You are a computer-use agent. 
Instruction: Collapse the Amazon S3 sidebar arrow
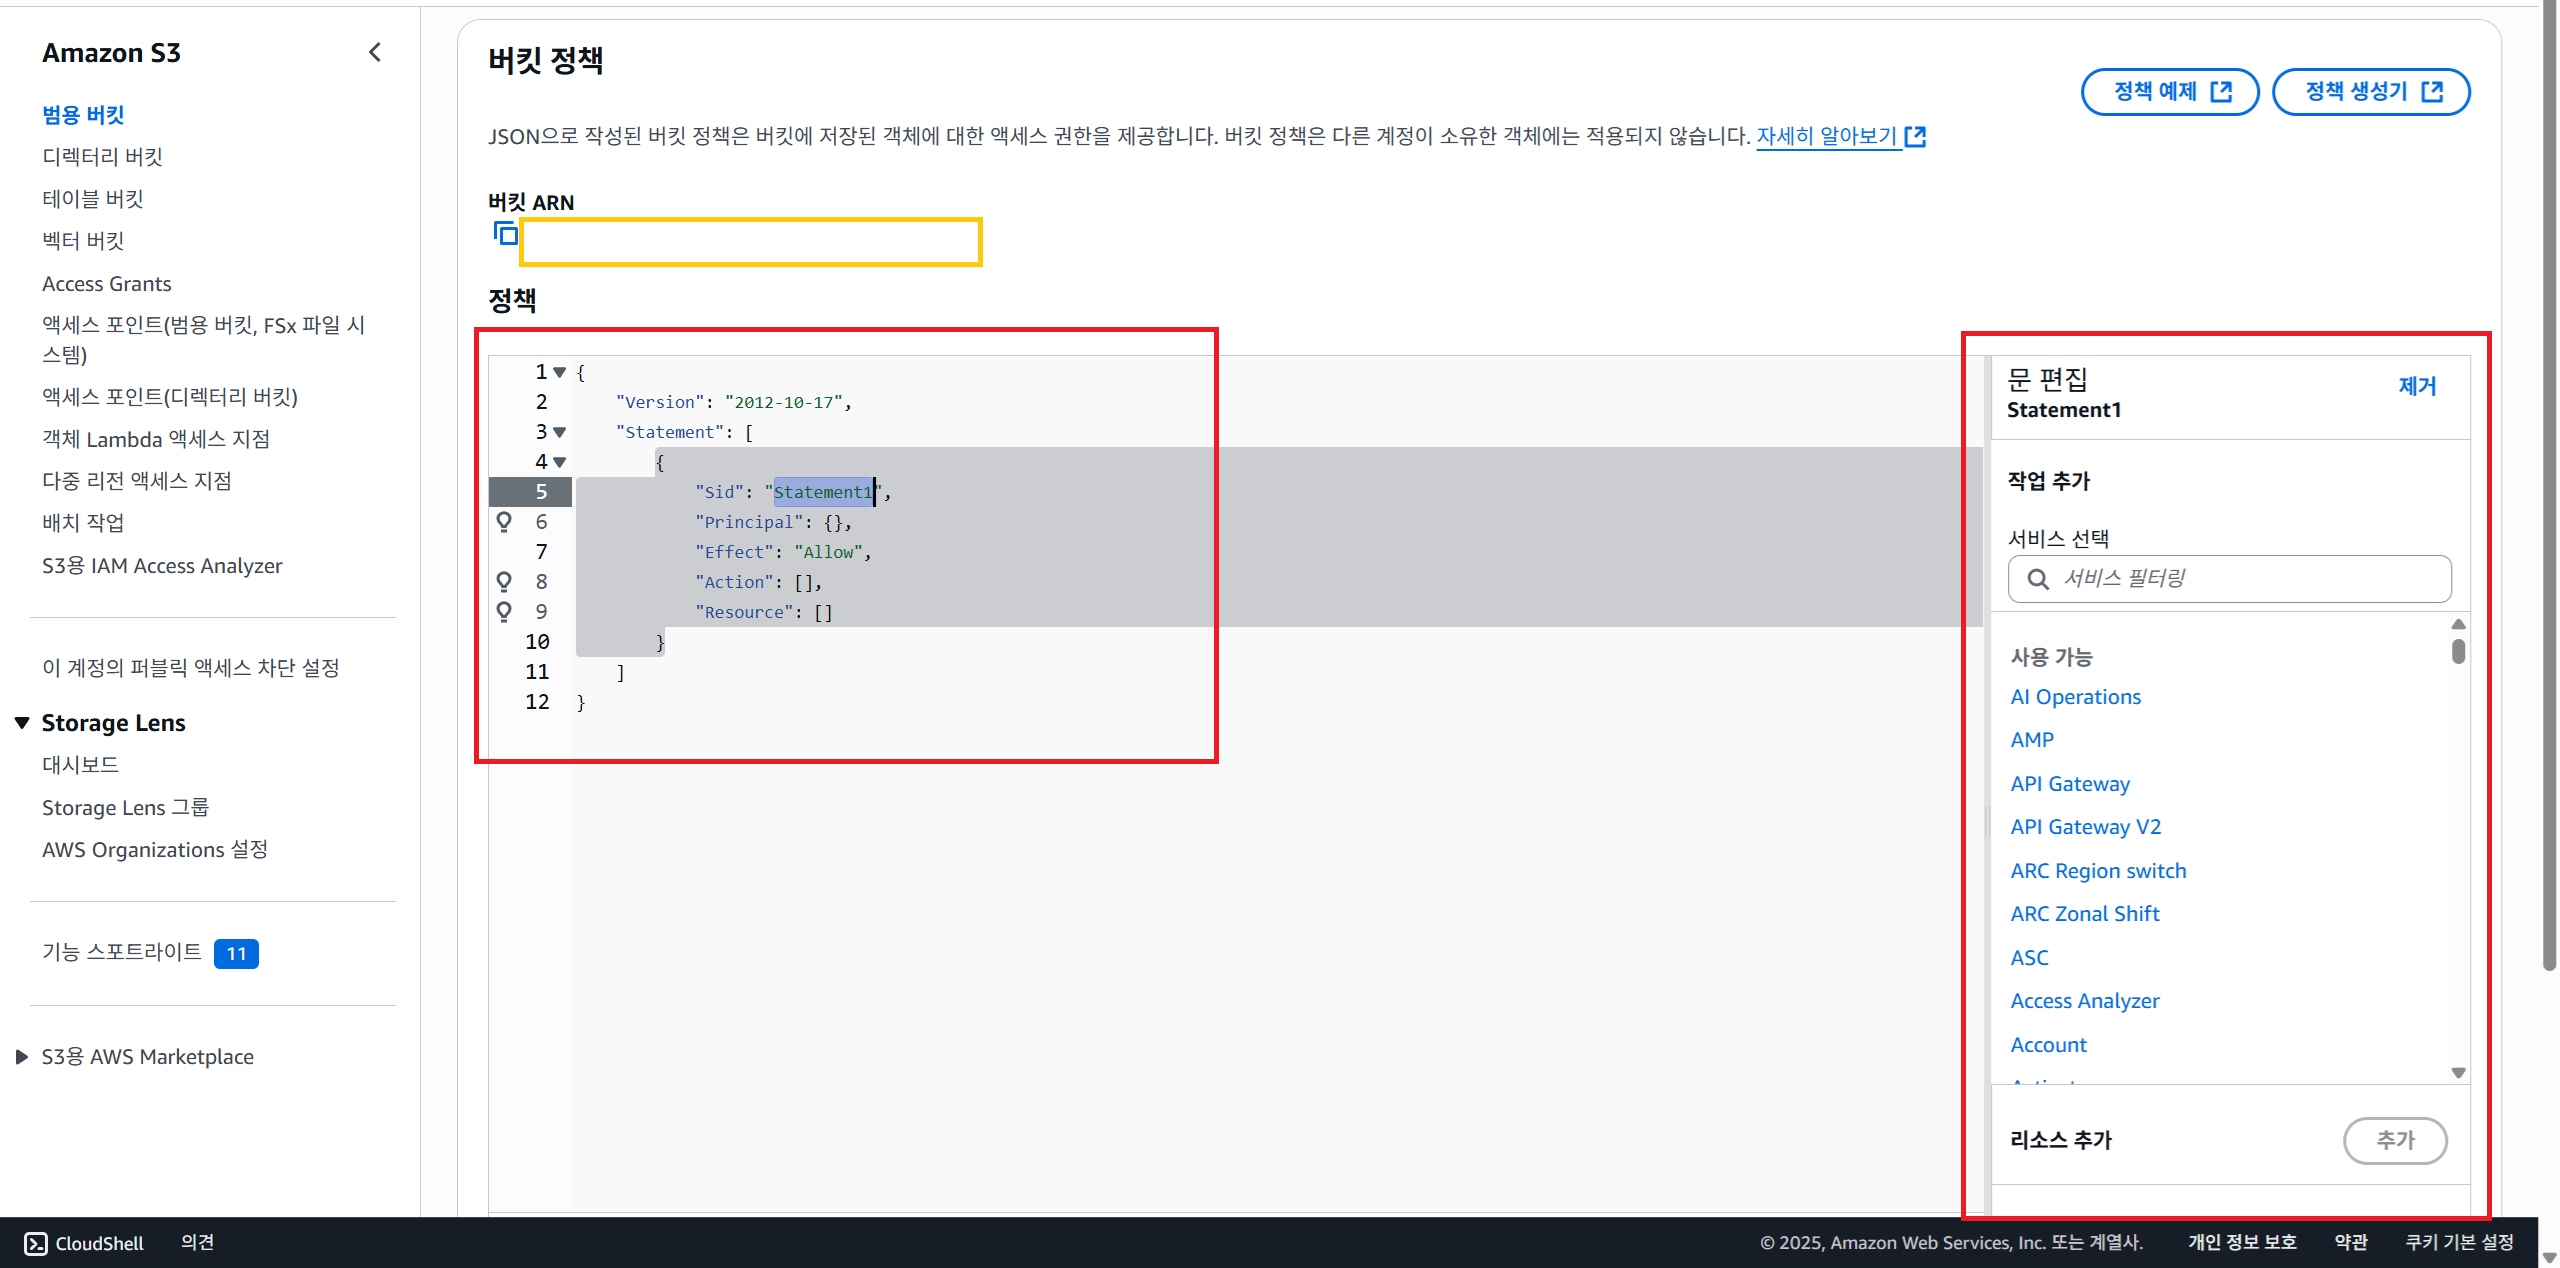click(x=375, y=53)
